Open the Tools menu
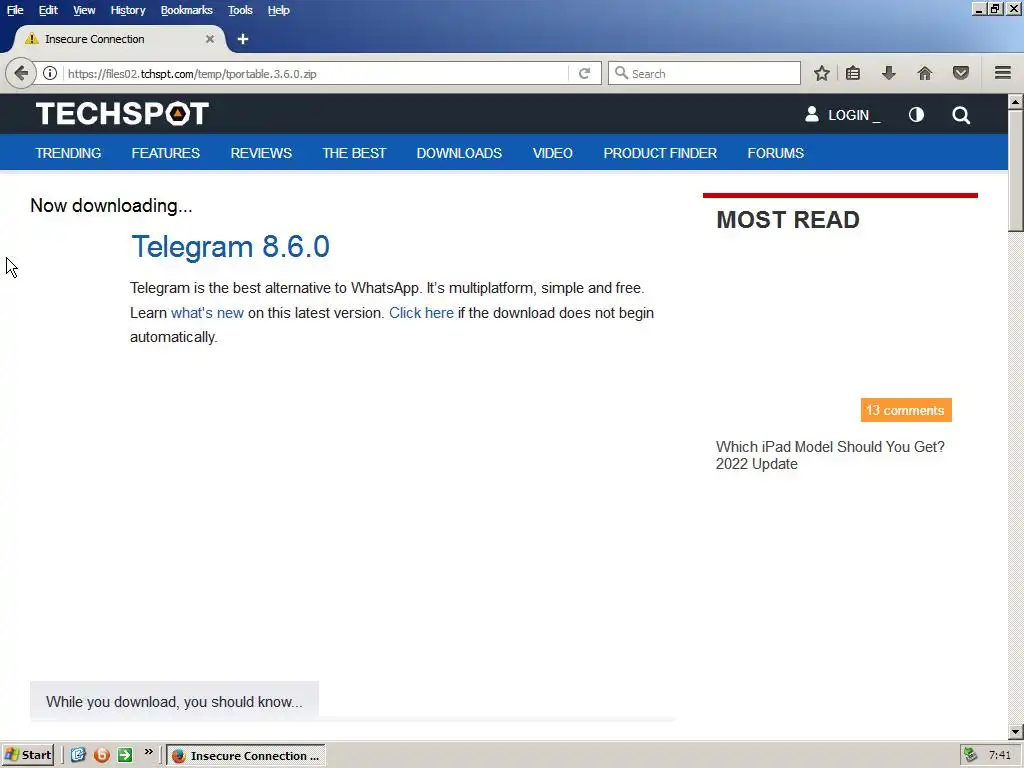Viewport: 1024px width, 768px height. [240, 10]
